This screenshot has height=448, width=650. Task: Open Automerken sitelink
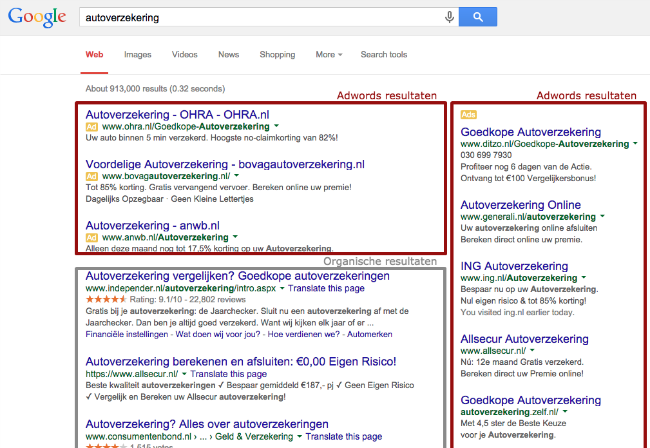click(x=369, y=334)
